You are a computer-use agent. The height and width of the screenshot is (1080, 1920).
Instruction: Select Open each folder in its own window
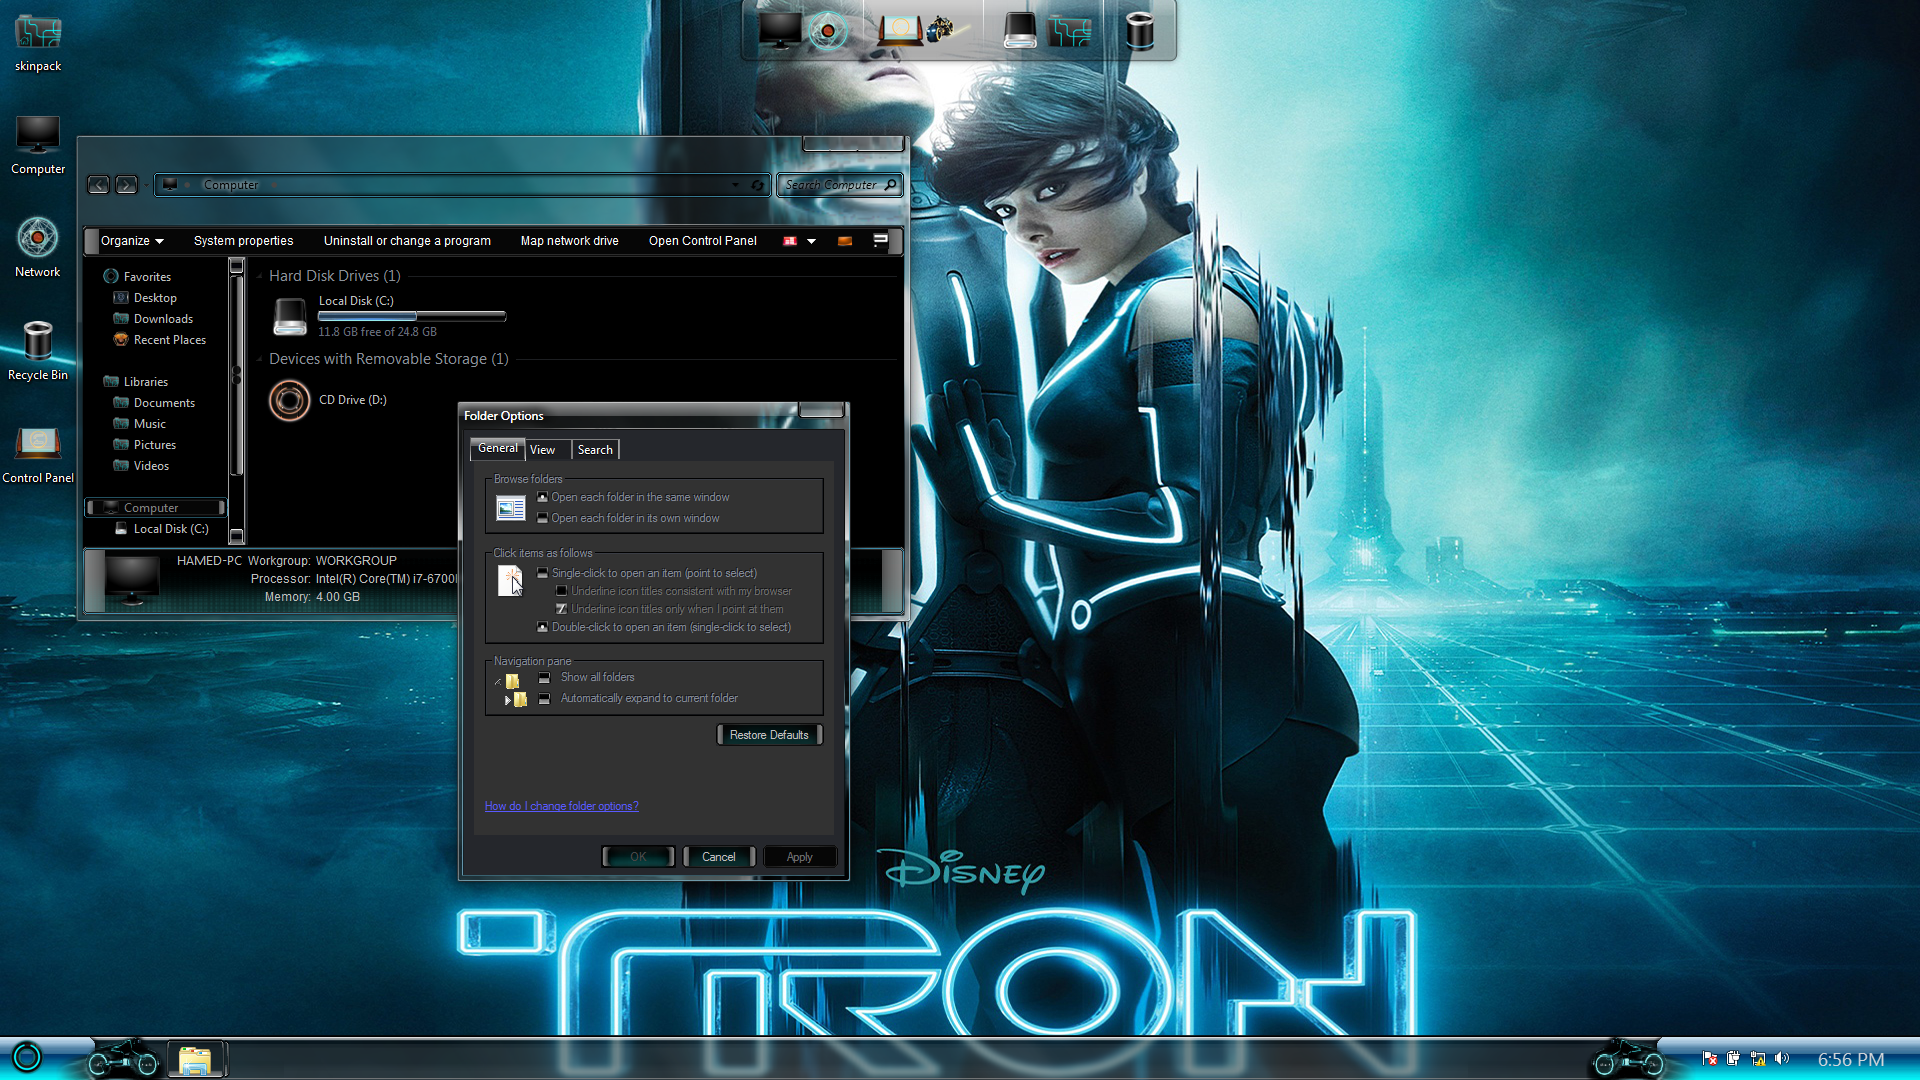(x=543, y=518)
